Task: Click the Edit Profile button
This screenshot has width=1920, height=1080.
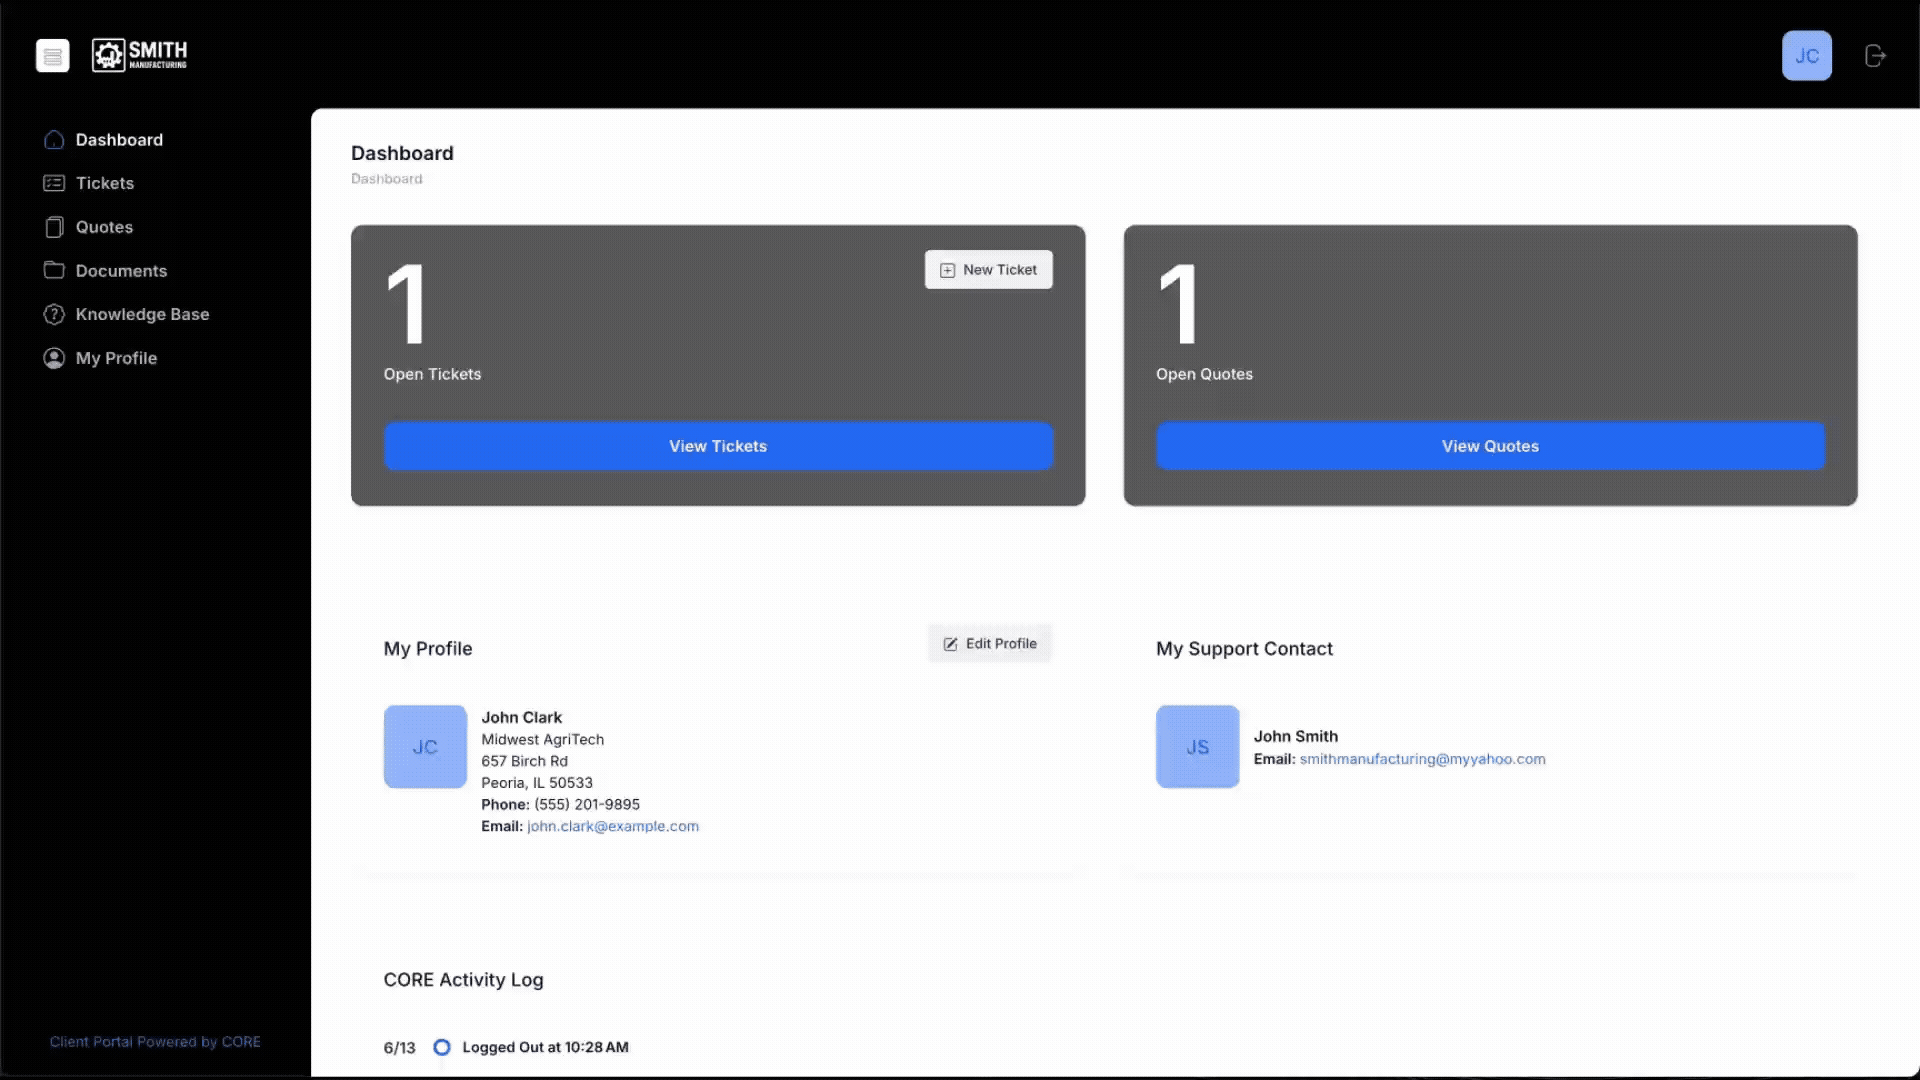Action: pos(989,644)
